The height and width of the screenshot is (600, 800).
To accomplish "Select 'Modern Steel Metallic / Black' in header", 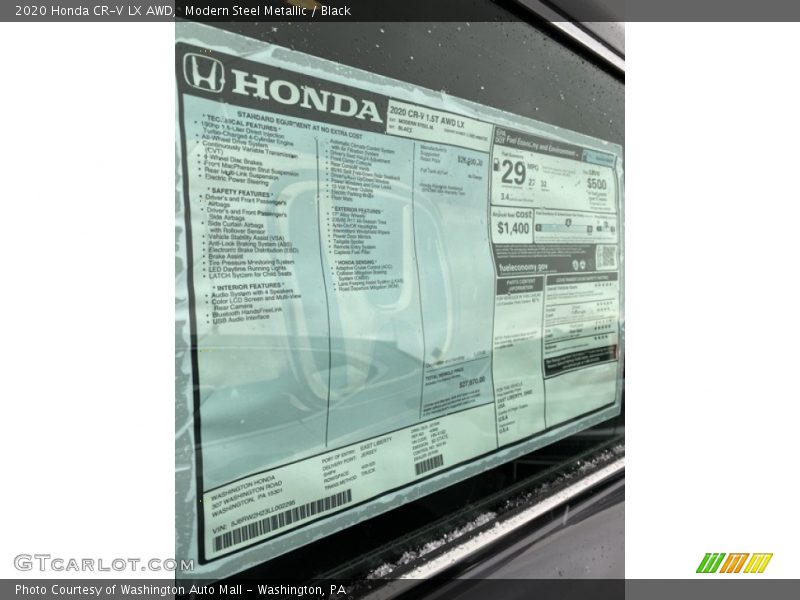I will click(268, 10).
